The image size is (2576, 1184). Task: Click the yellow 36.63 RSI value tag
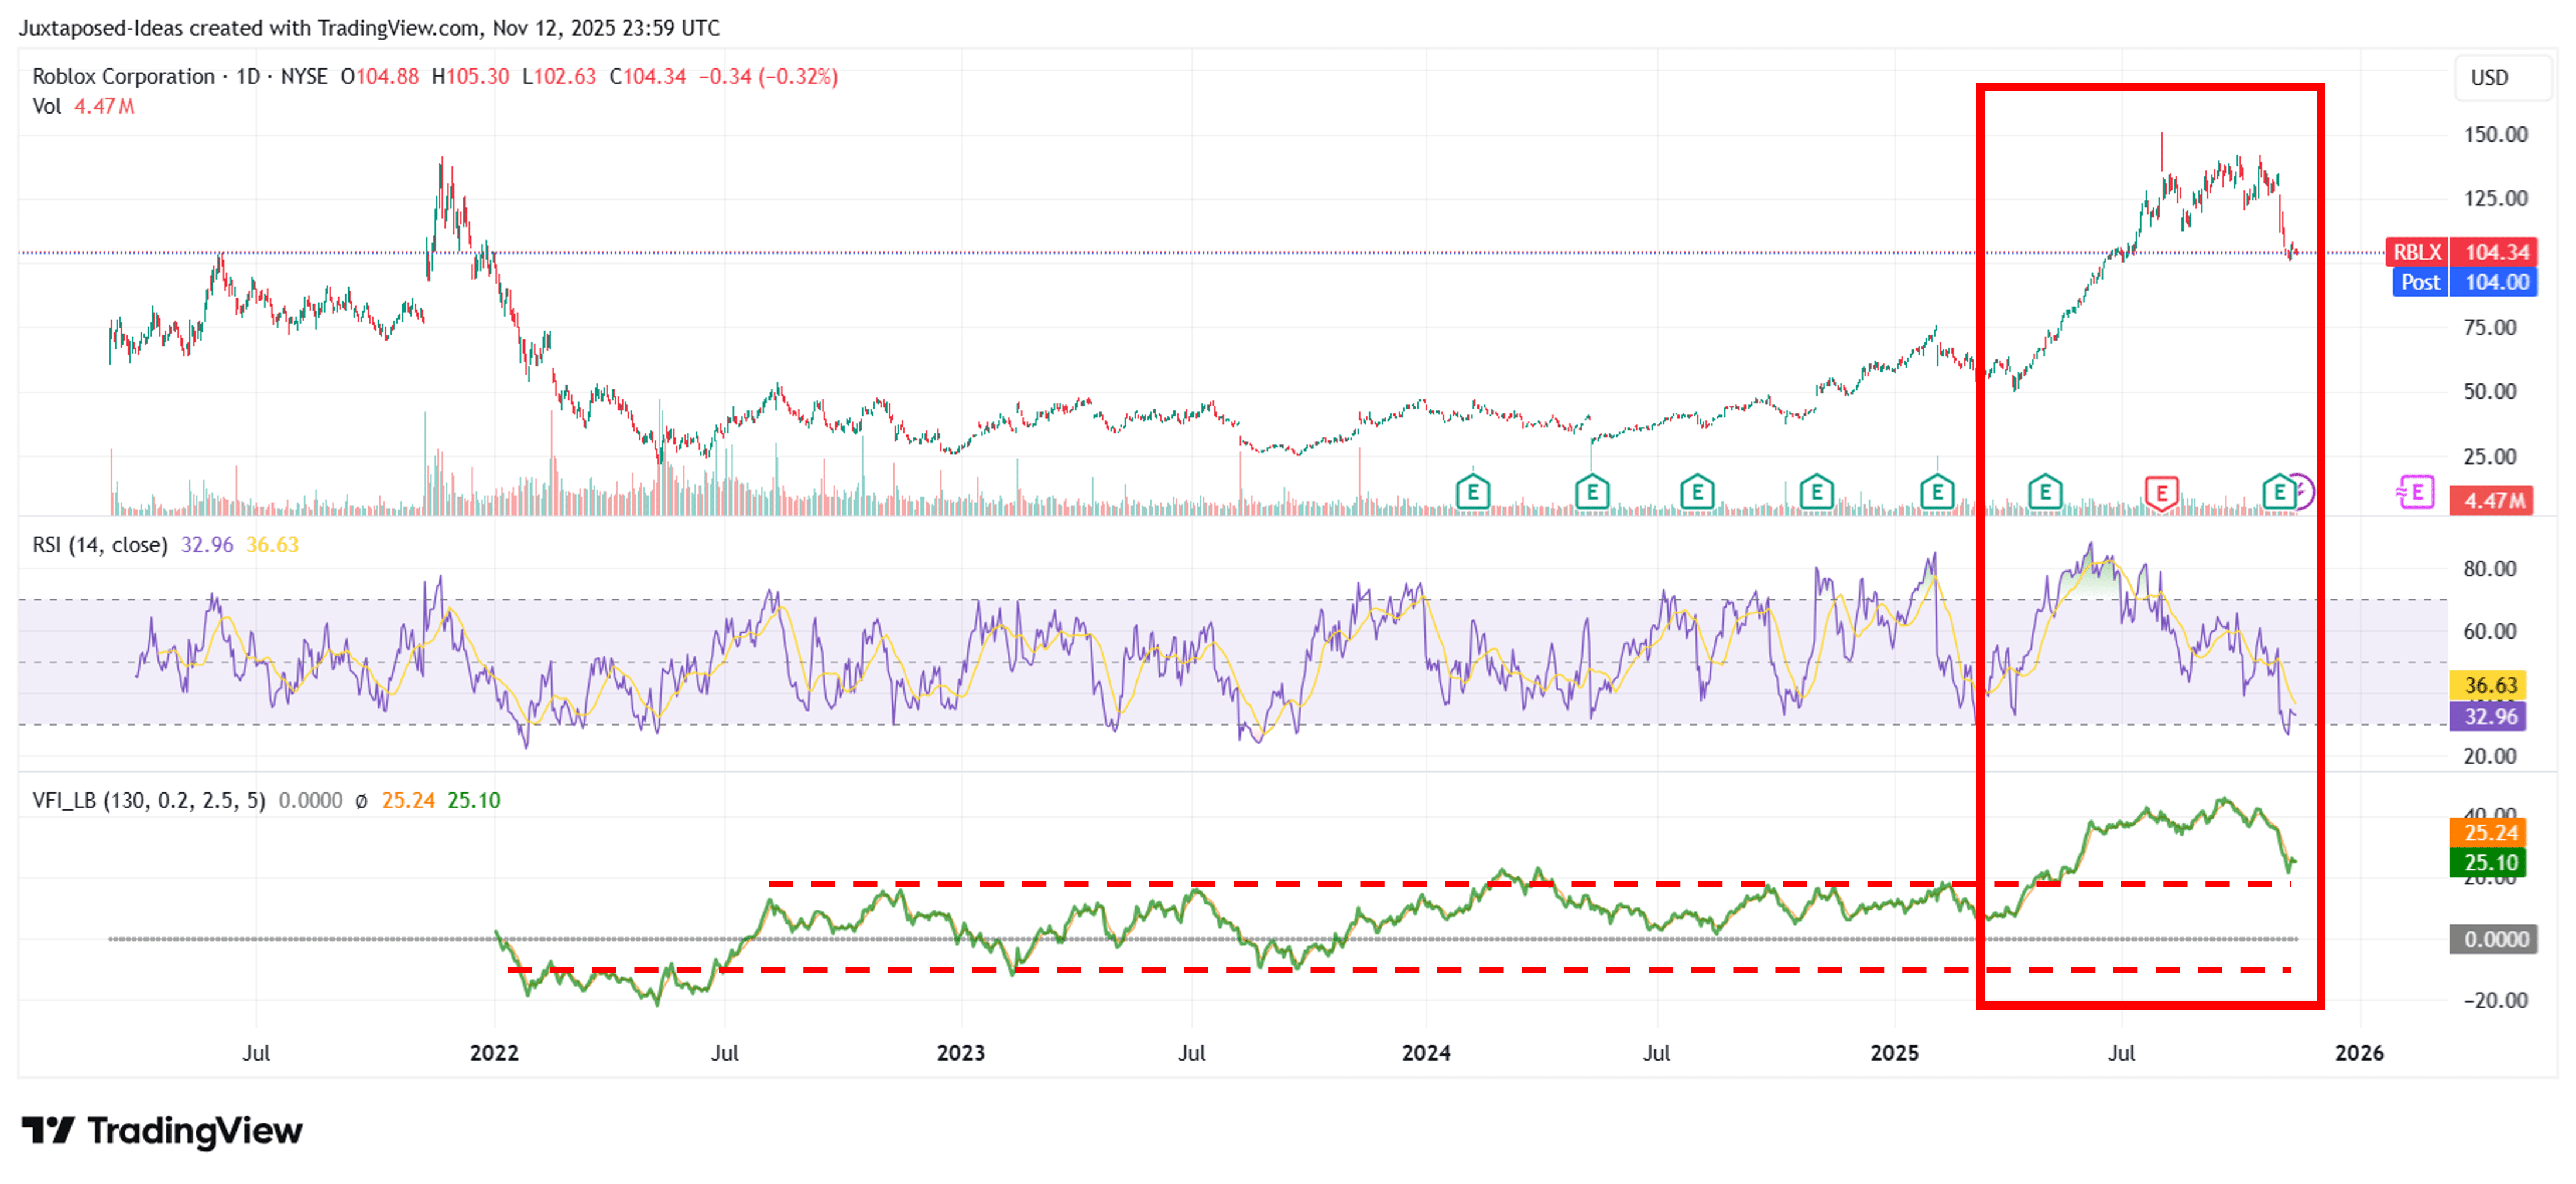click(2489, 685)
